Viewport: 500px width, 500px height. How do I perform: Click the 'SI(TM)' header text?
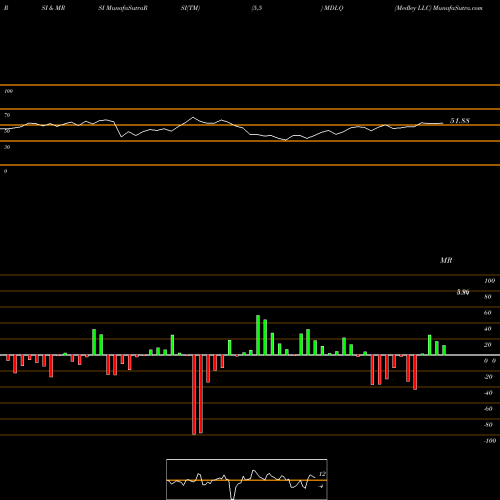point(190,8)
